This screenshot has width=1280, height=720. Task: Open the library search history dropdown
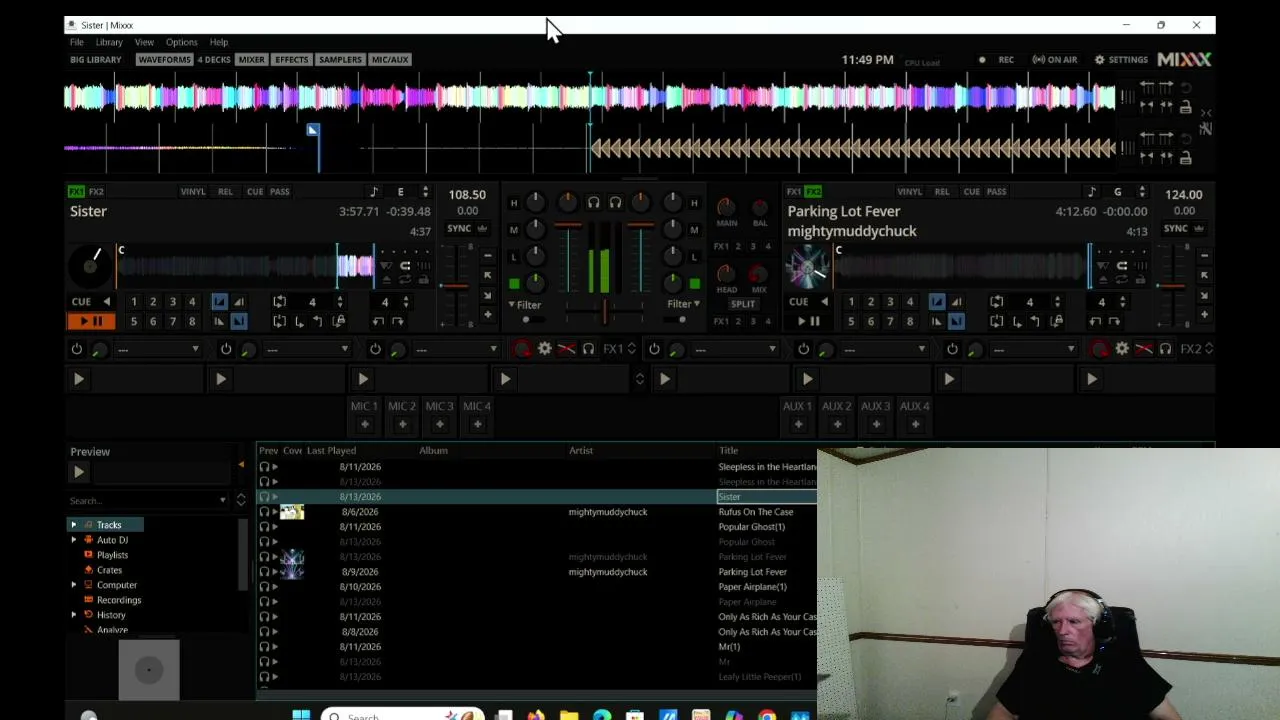[x=223, y=500]
